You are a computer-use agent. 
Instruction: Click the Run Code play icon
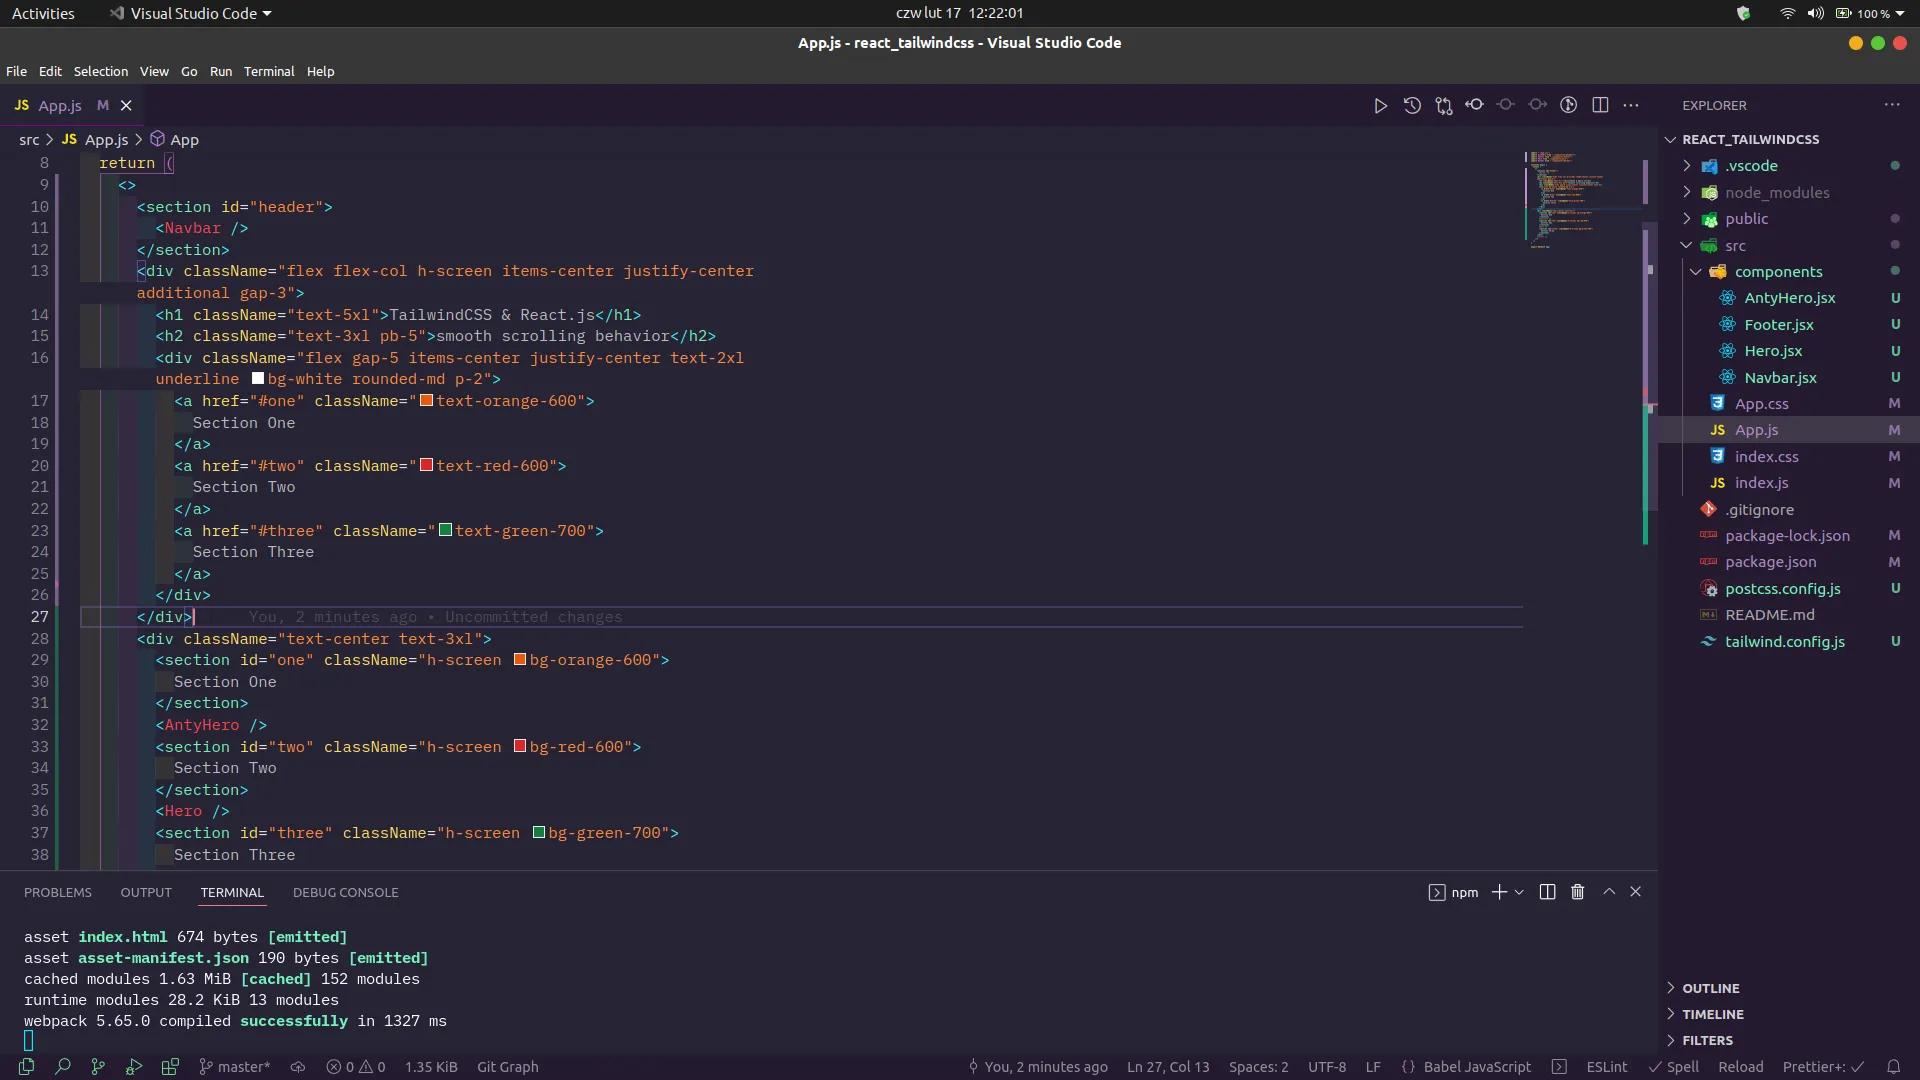click(1380, 105)
